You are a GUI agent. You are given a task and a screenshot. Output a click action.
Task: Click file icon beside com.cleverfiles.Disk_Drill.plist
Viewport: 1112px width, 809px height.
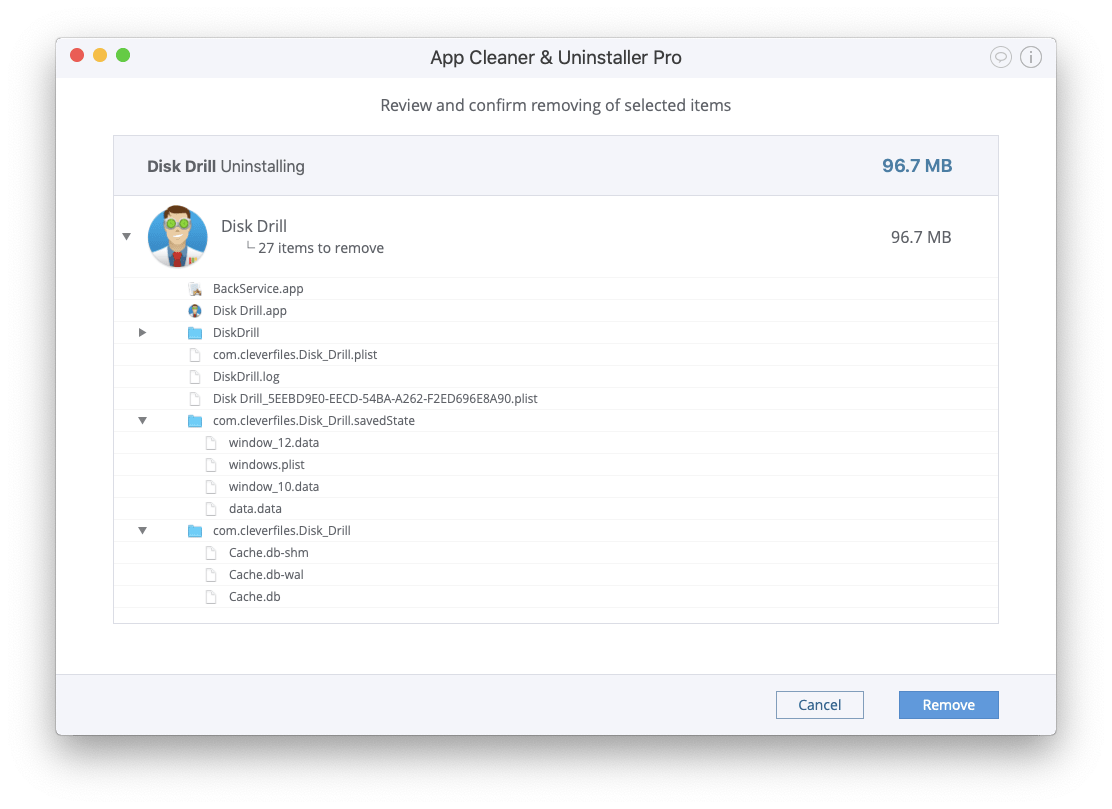pos(195,355)
